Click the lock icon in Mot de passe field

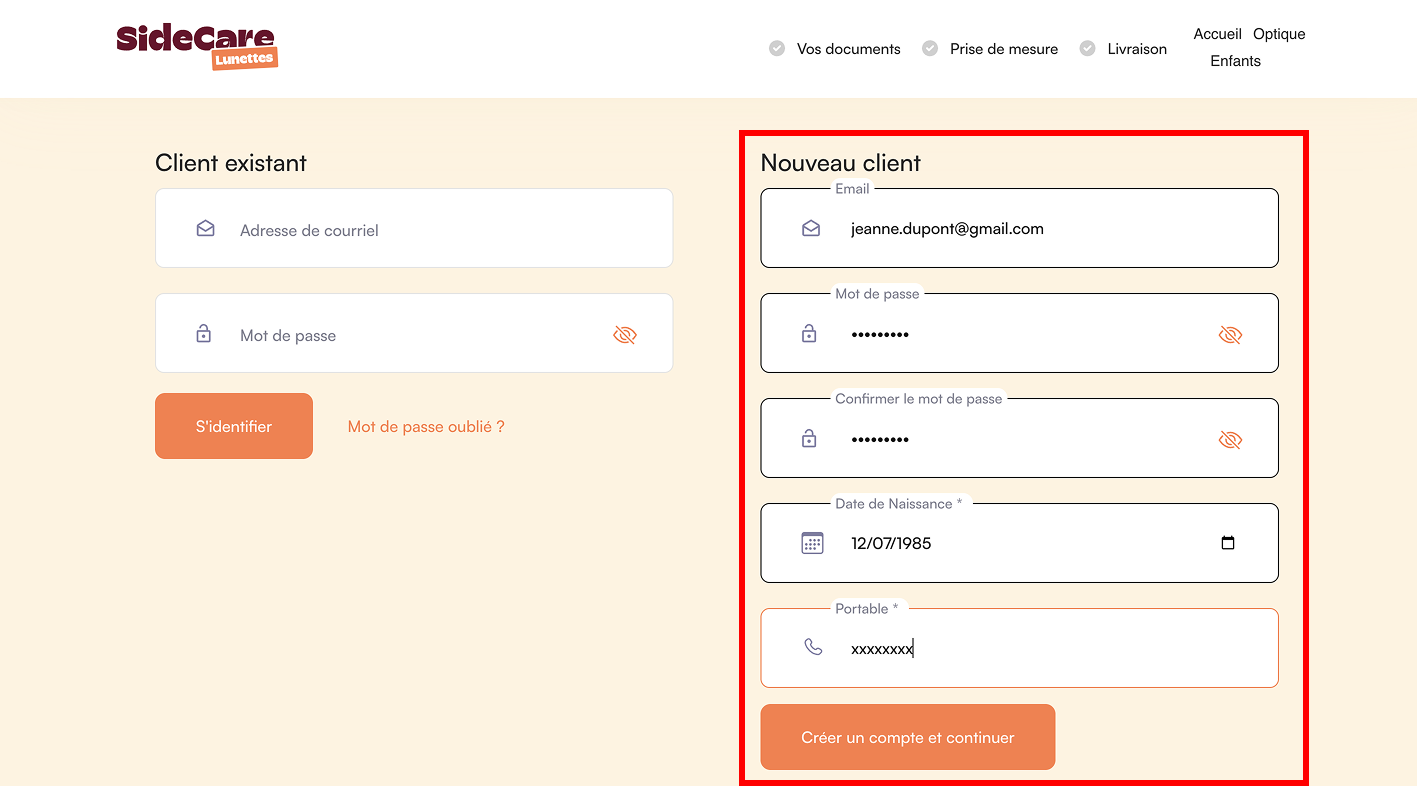point(809,334)
